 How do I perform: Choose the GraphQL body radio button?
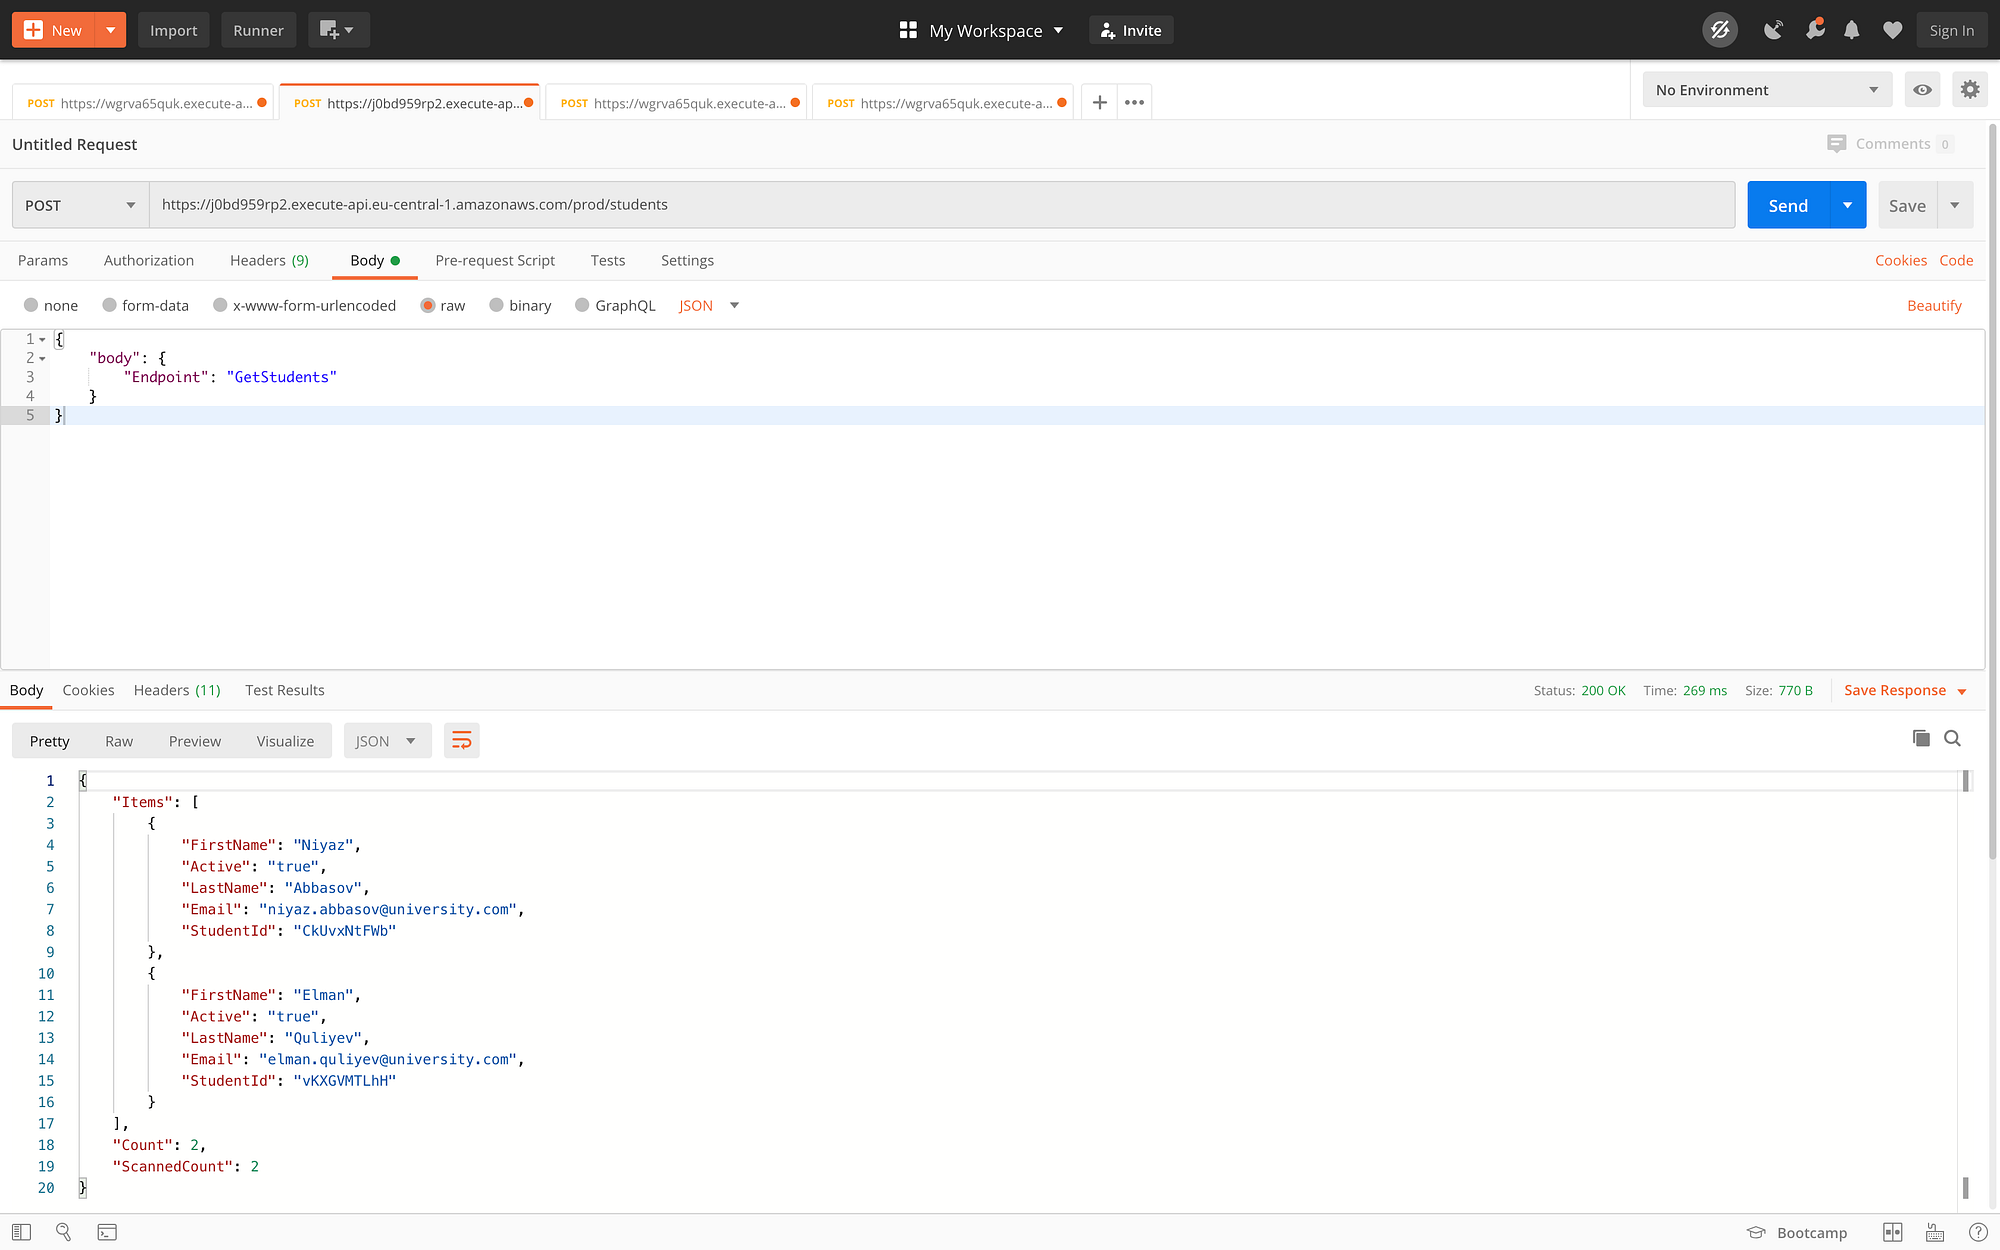pyautogui.click(x=582, y=305)
